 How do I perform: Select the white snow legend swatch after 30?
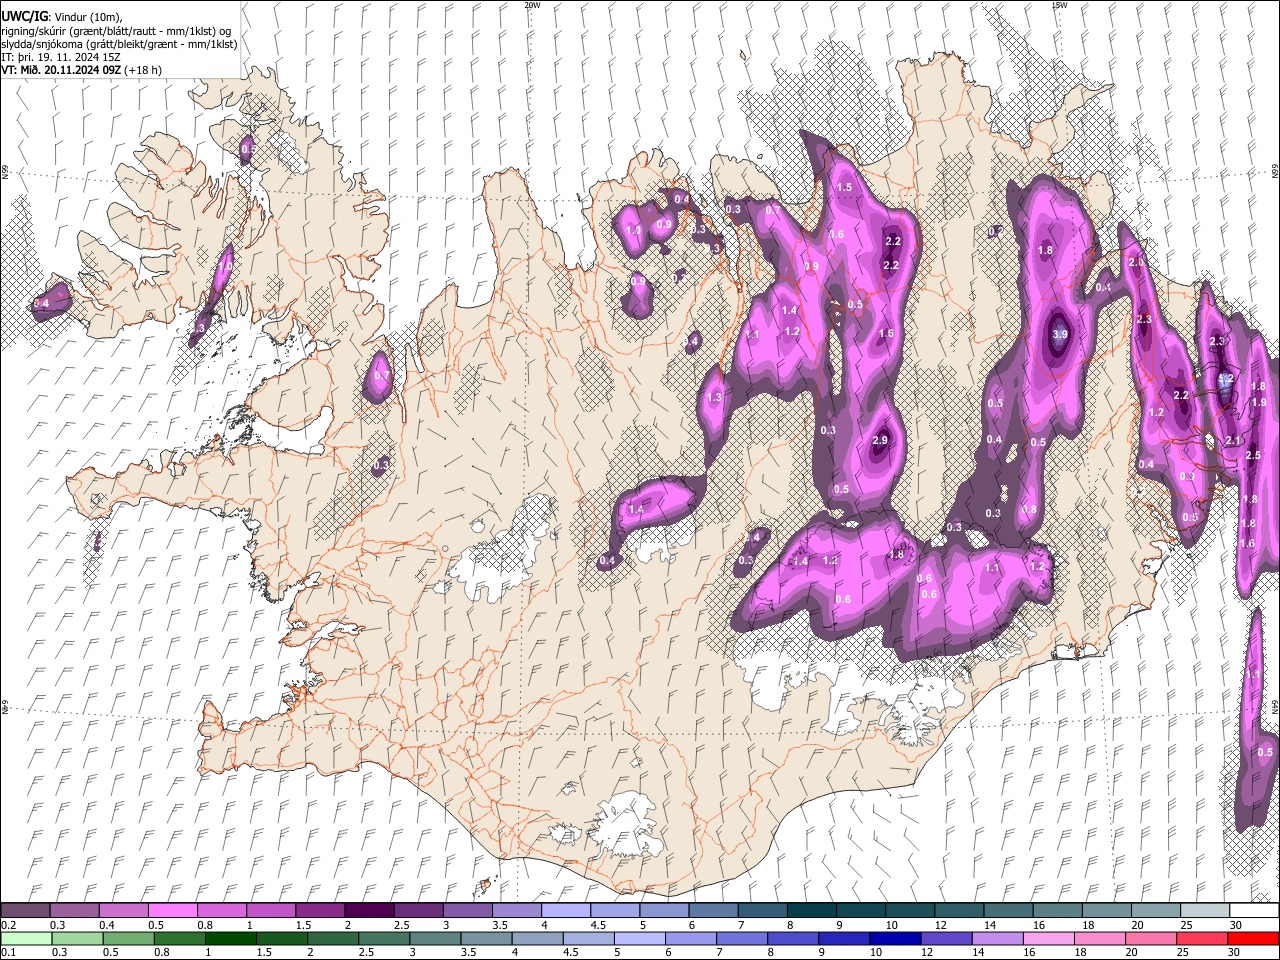point(1253,911)
